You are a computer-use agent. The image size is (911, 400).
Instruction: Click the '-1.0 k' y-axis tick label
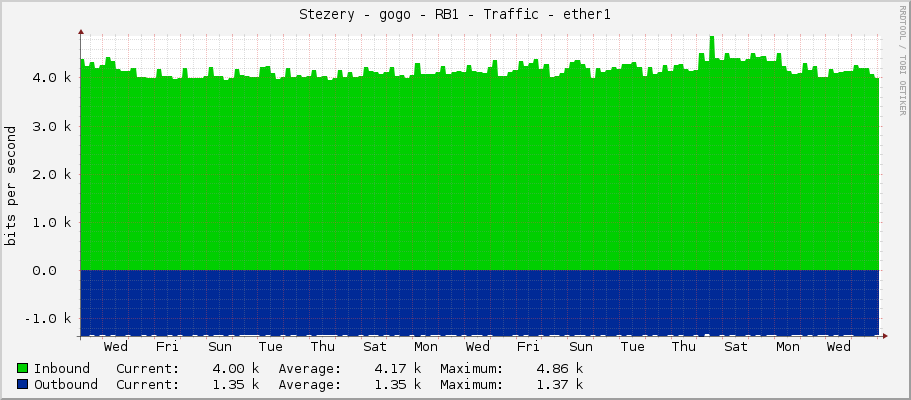click(x=46, y=319)
